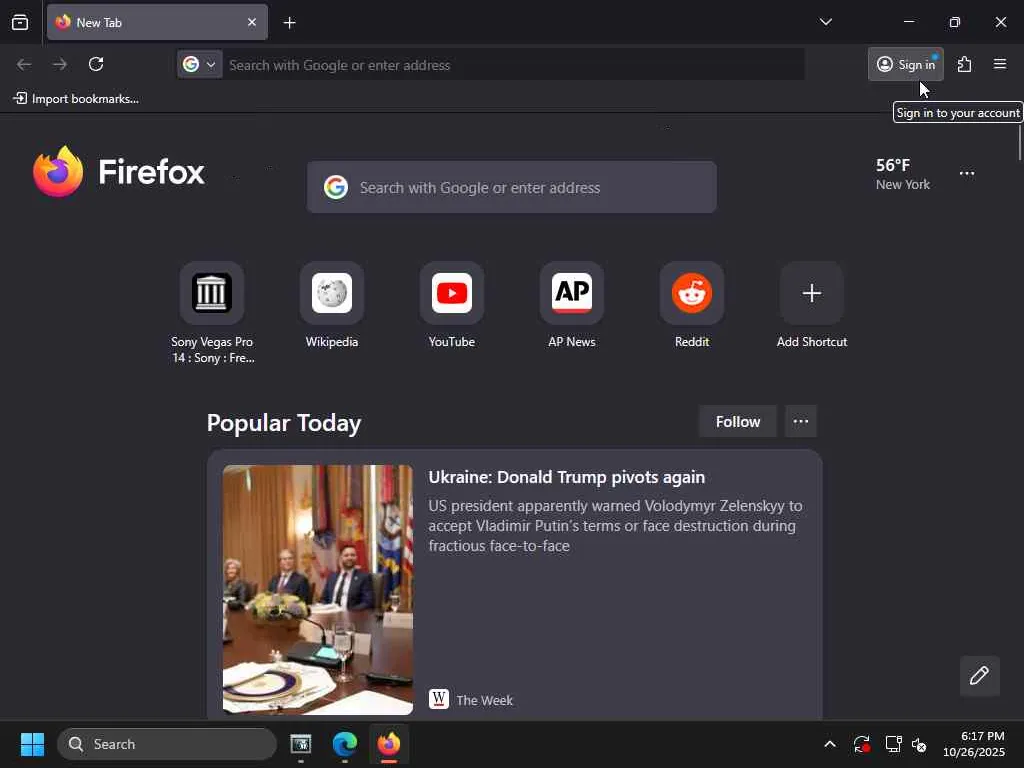
Task: Click the Firefox logo on the page
Action: click(119, 172)
